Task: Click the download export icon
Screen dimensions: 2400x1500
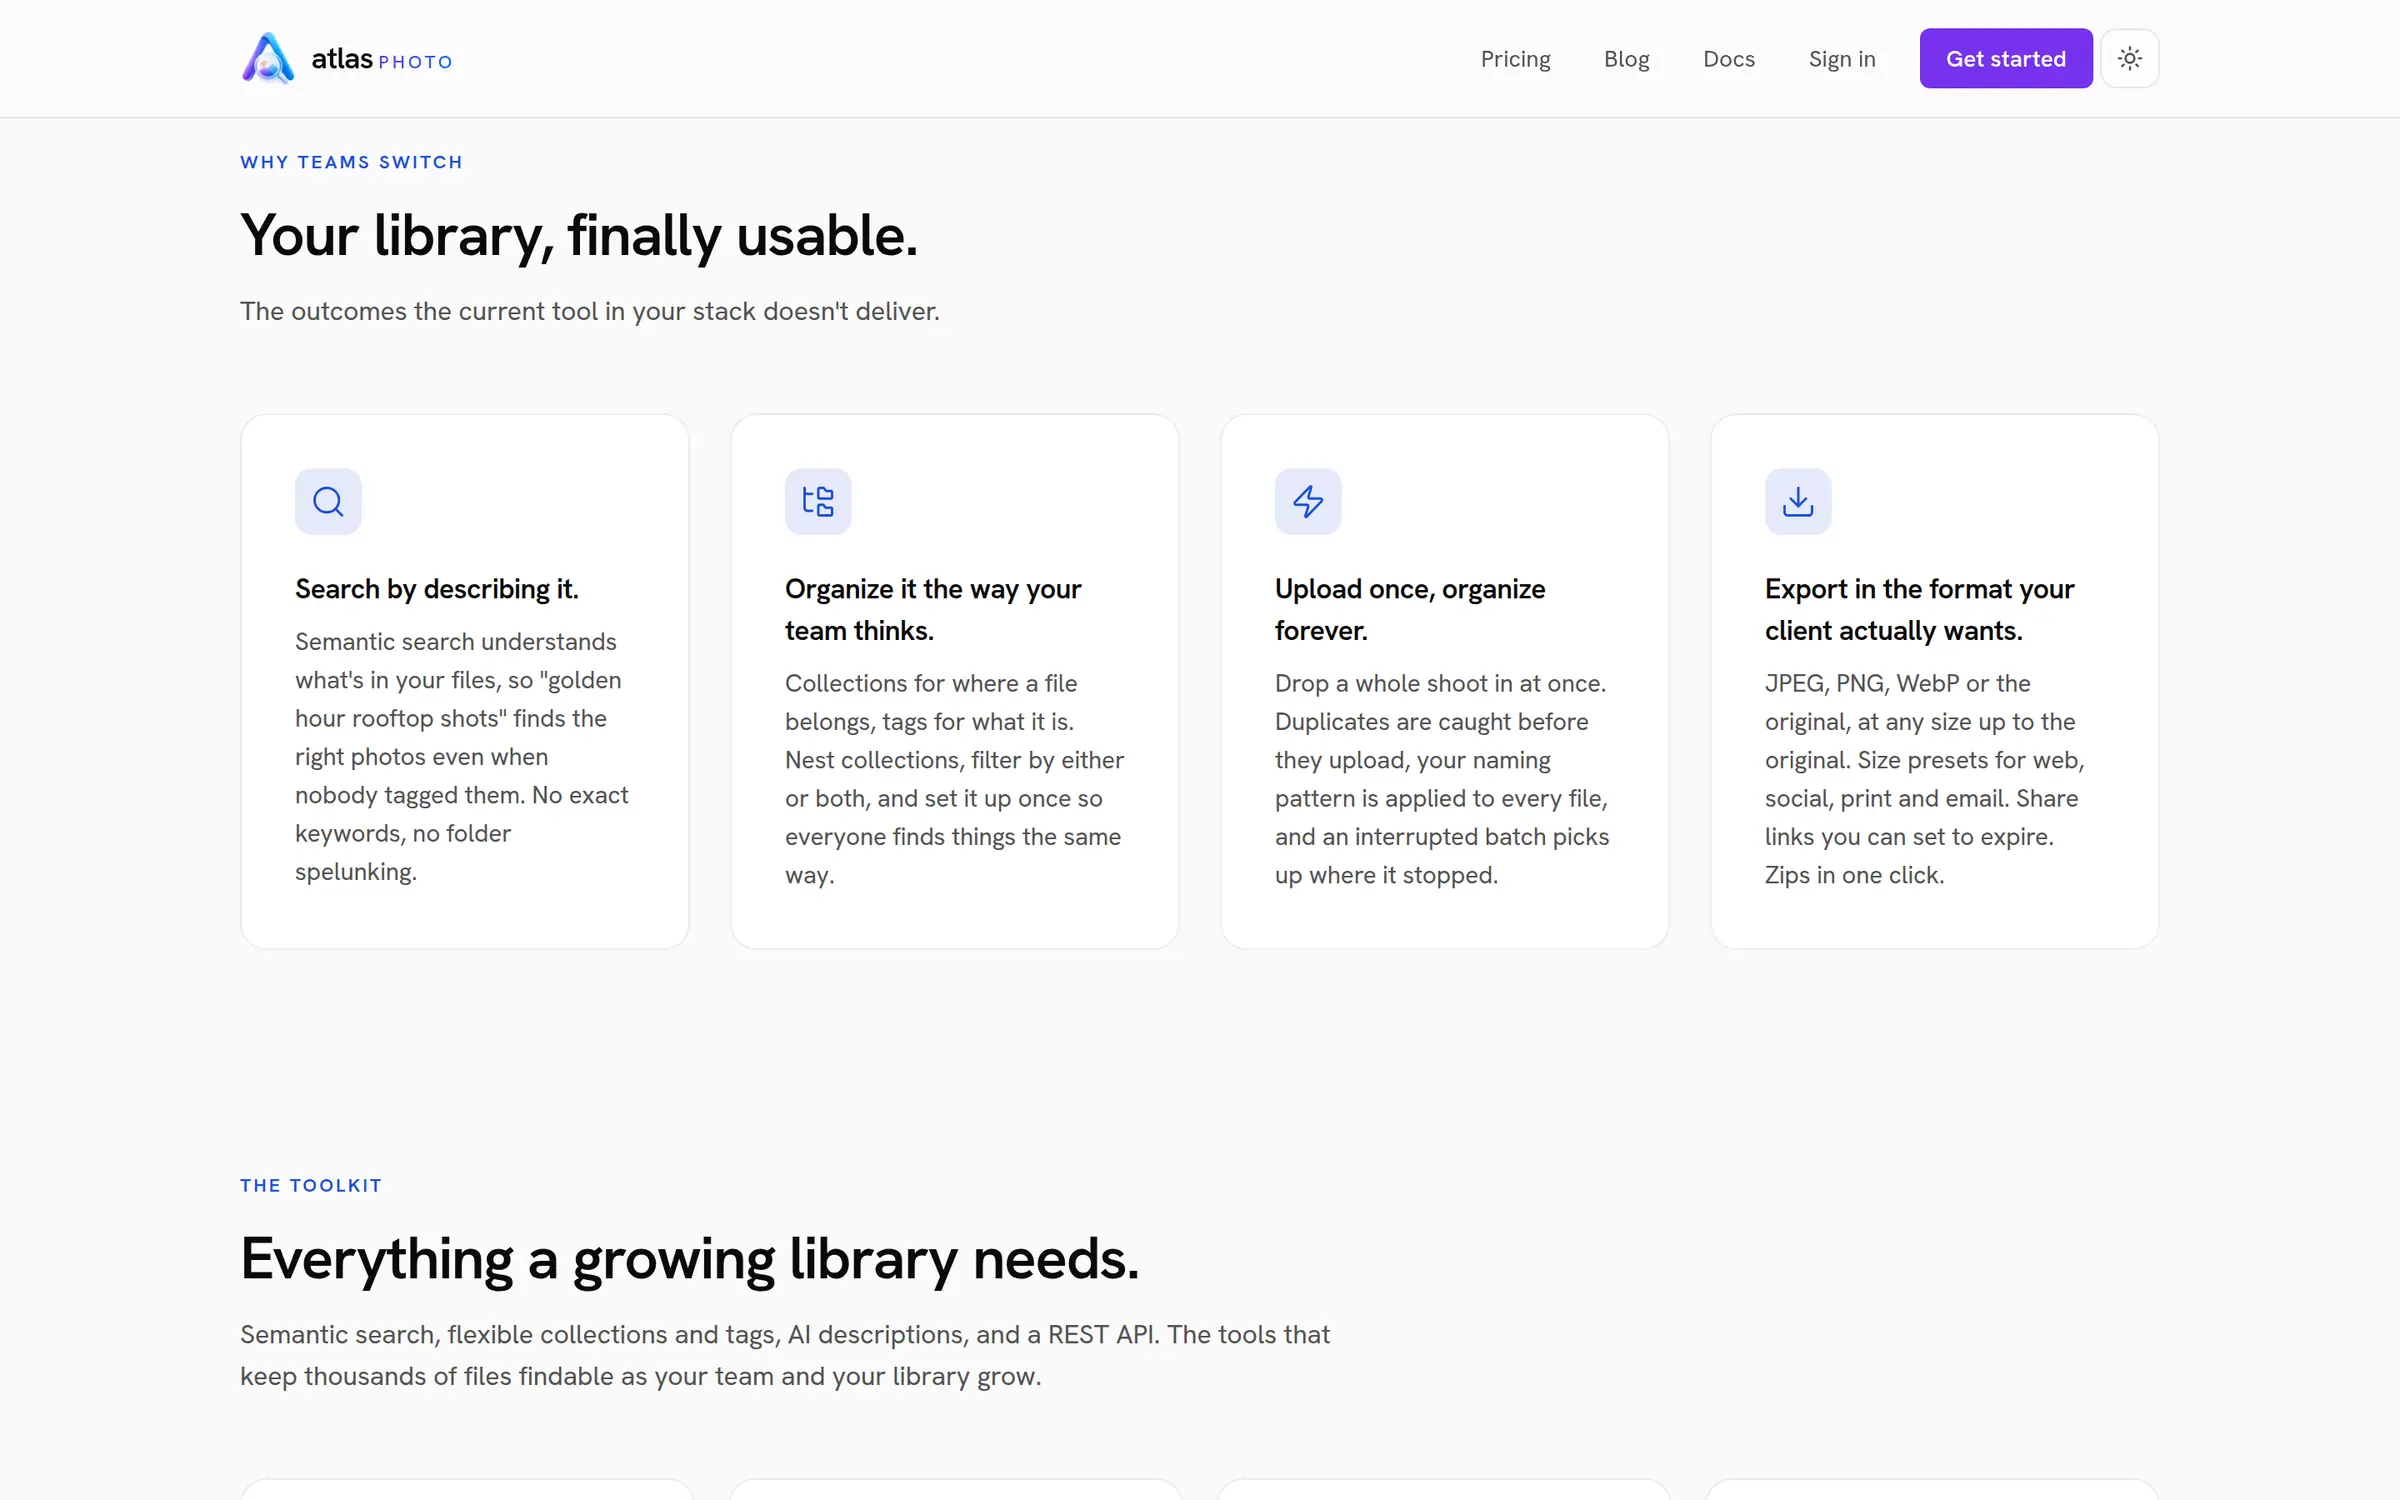Action: click(1798, 501)
